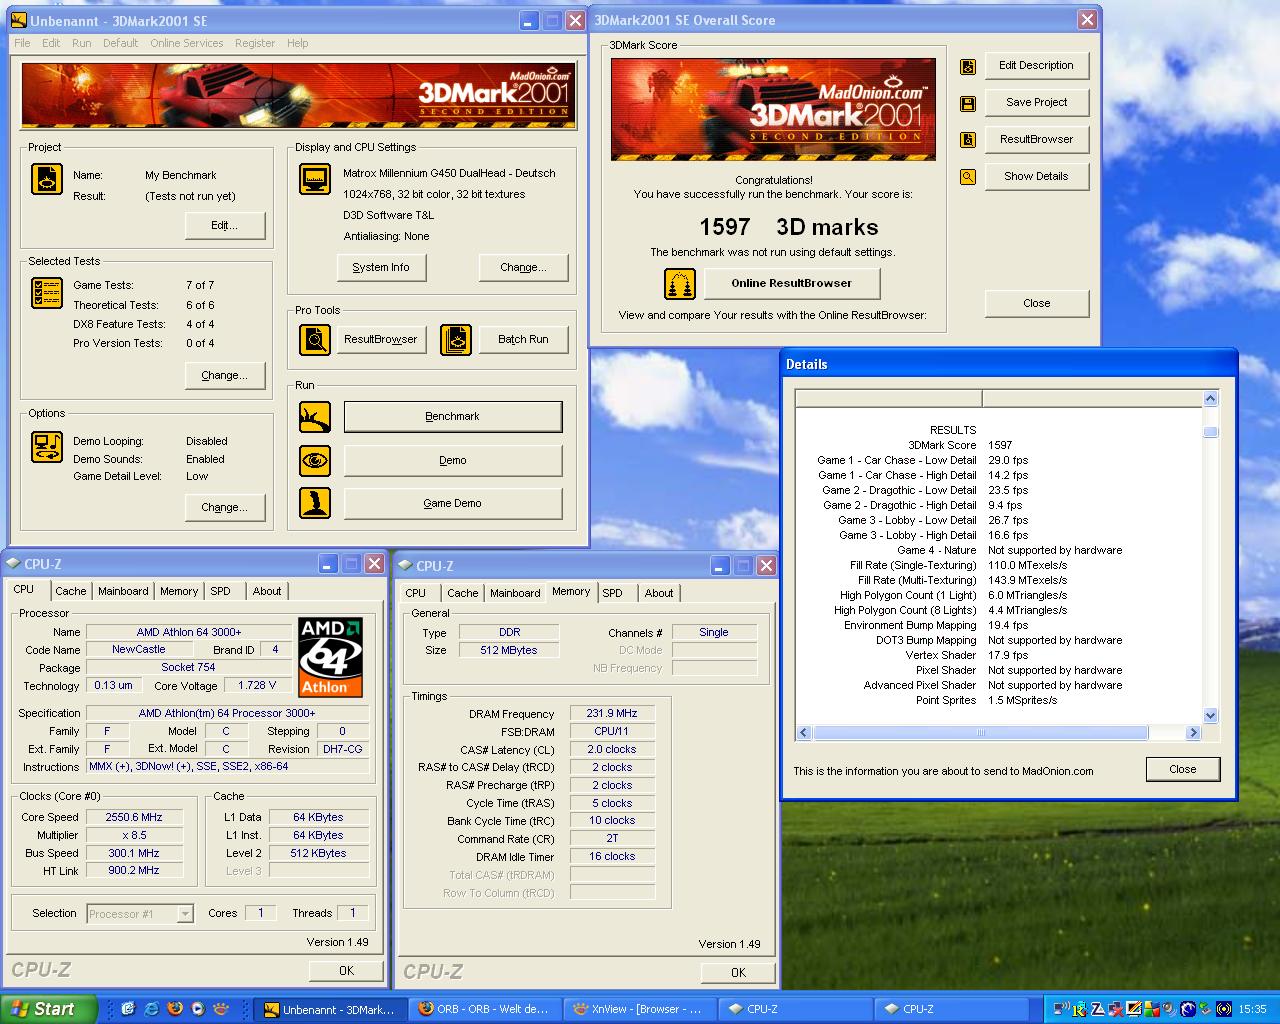This screenshot has height=1024, width=1280.
Task: Click the Specification AMD Athlon(tm) 64 Processor field
Action: 227,713
